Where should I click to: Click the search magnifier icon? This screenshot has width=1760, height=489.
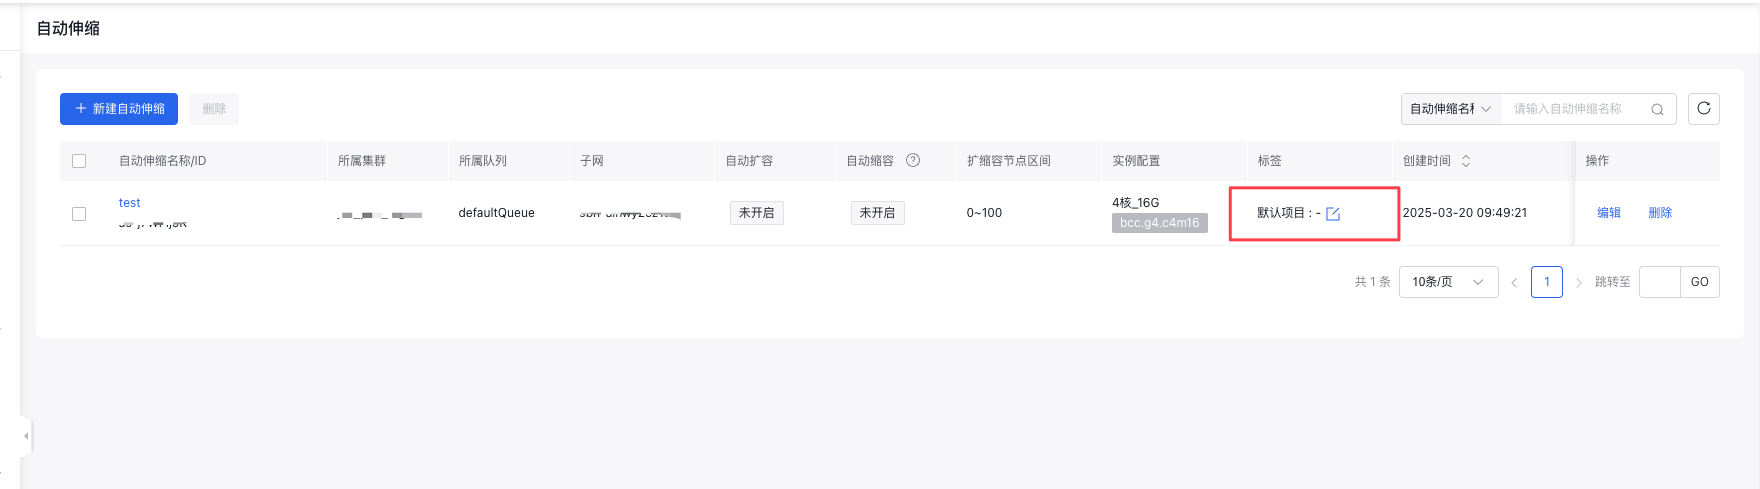coord(1657,109)
